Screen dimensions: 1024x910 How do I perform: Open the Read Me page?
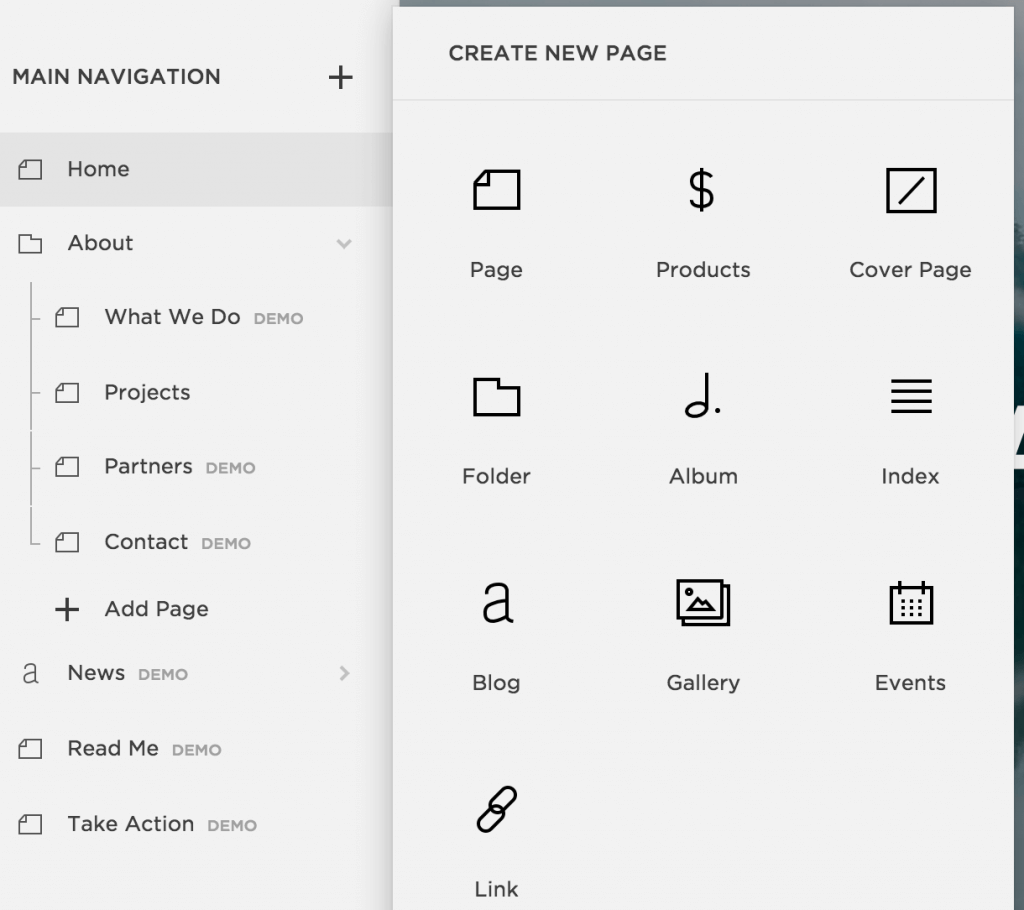click(x=113, y=748)
